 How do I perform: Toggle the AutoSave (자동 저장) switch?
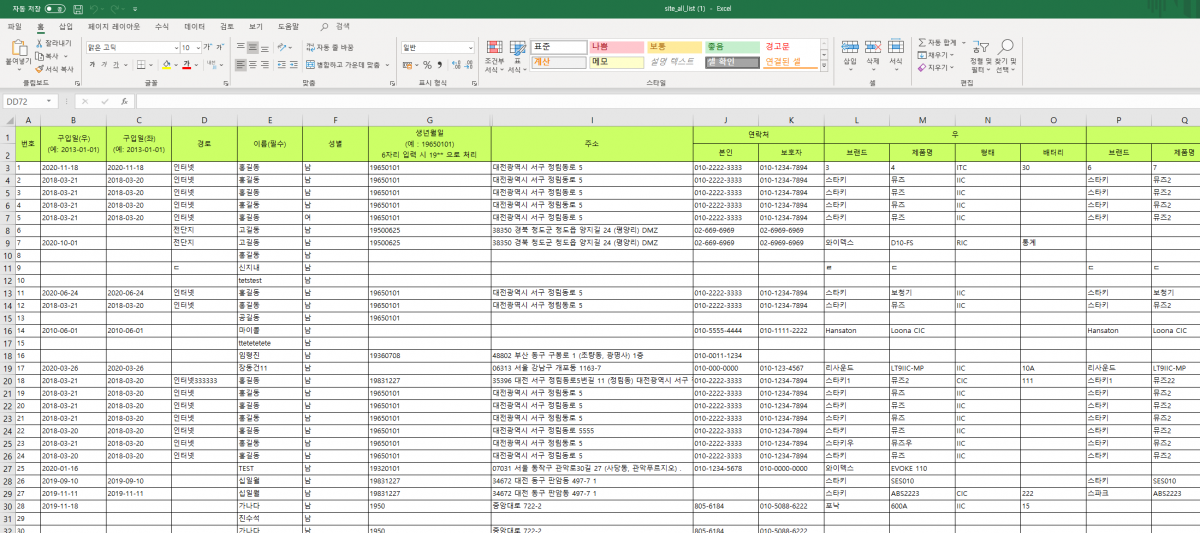click(54, 8)
